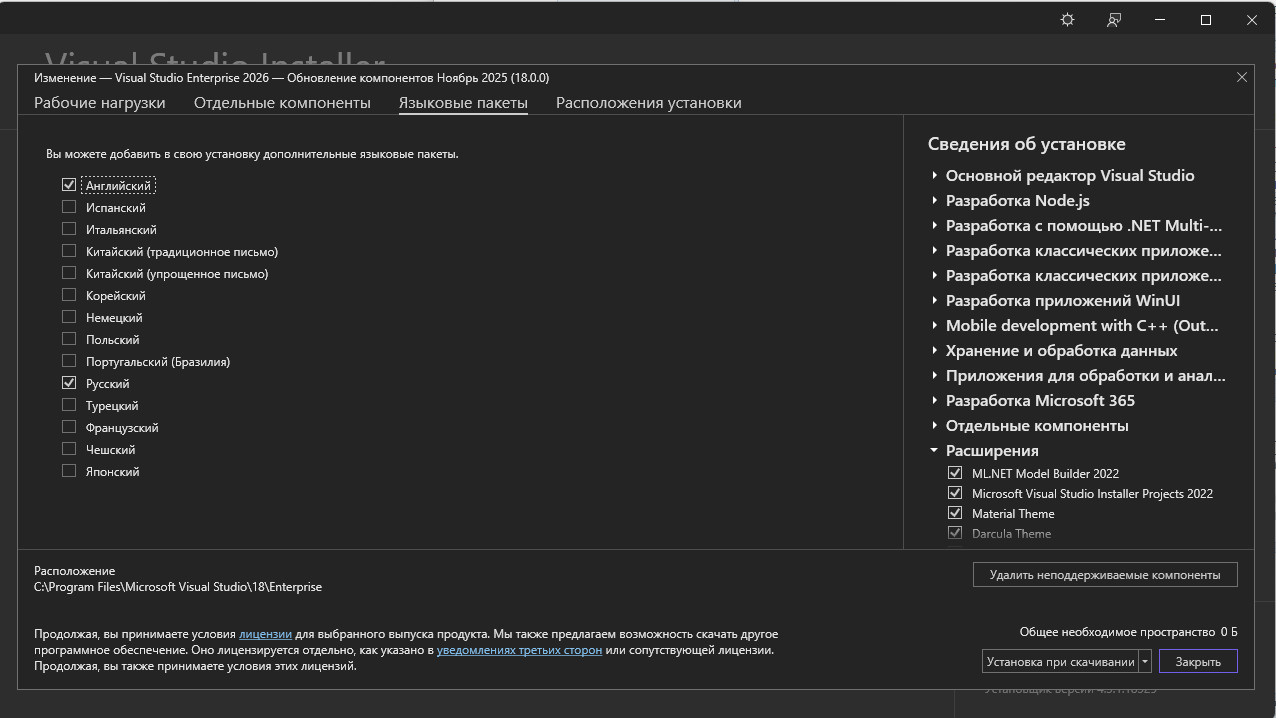Uncheck ML.NET Model Builder 2022 extension

tap(955, 473)
